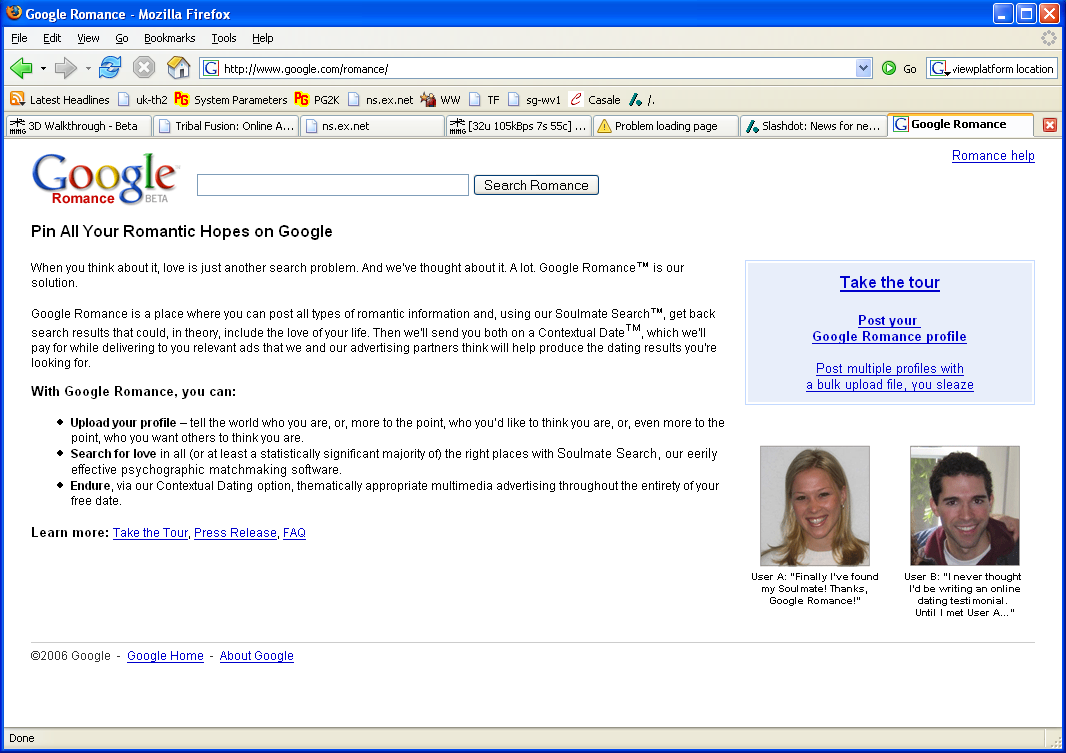Open the sg-wv1 bookmark
1066x753 pixels.
pyautogui.click(x=534, y=100)
